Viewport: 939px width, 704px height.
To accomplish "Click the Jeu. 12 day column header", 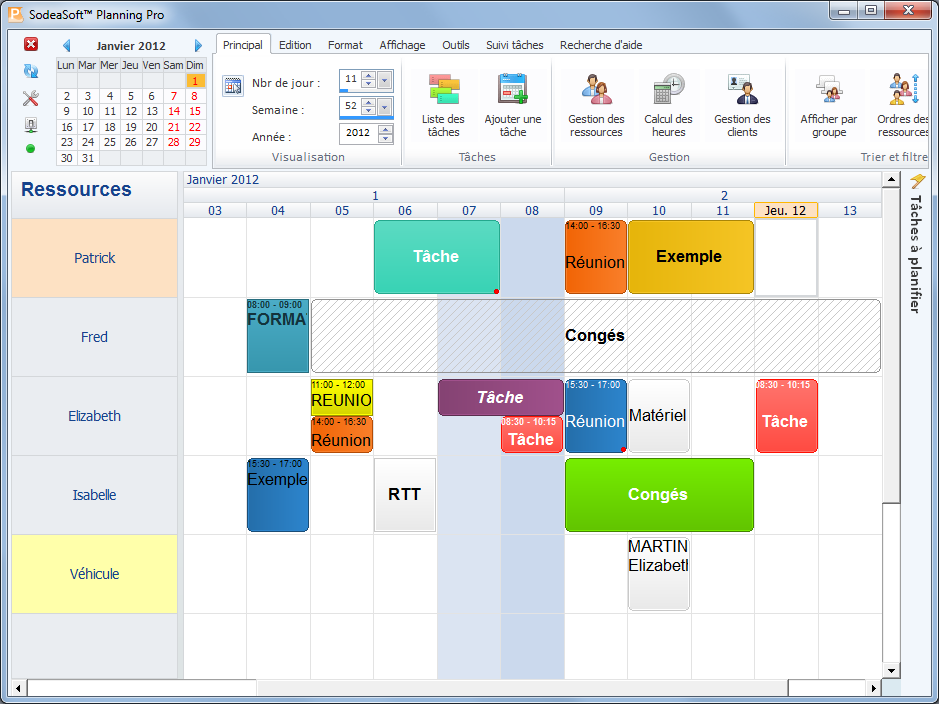I will point(786,210).
